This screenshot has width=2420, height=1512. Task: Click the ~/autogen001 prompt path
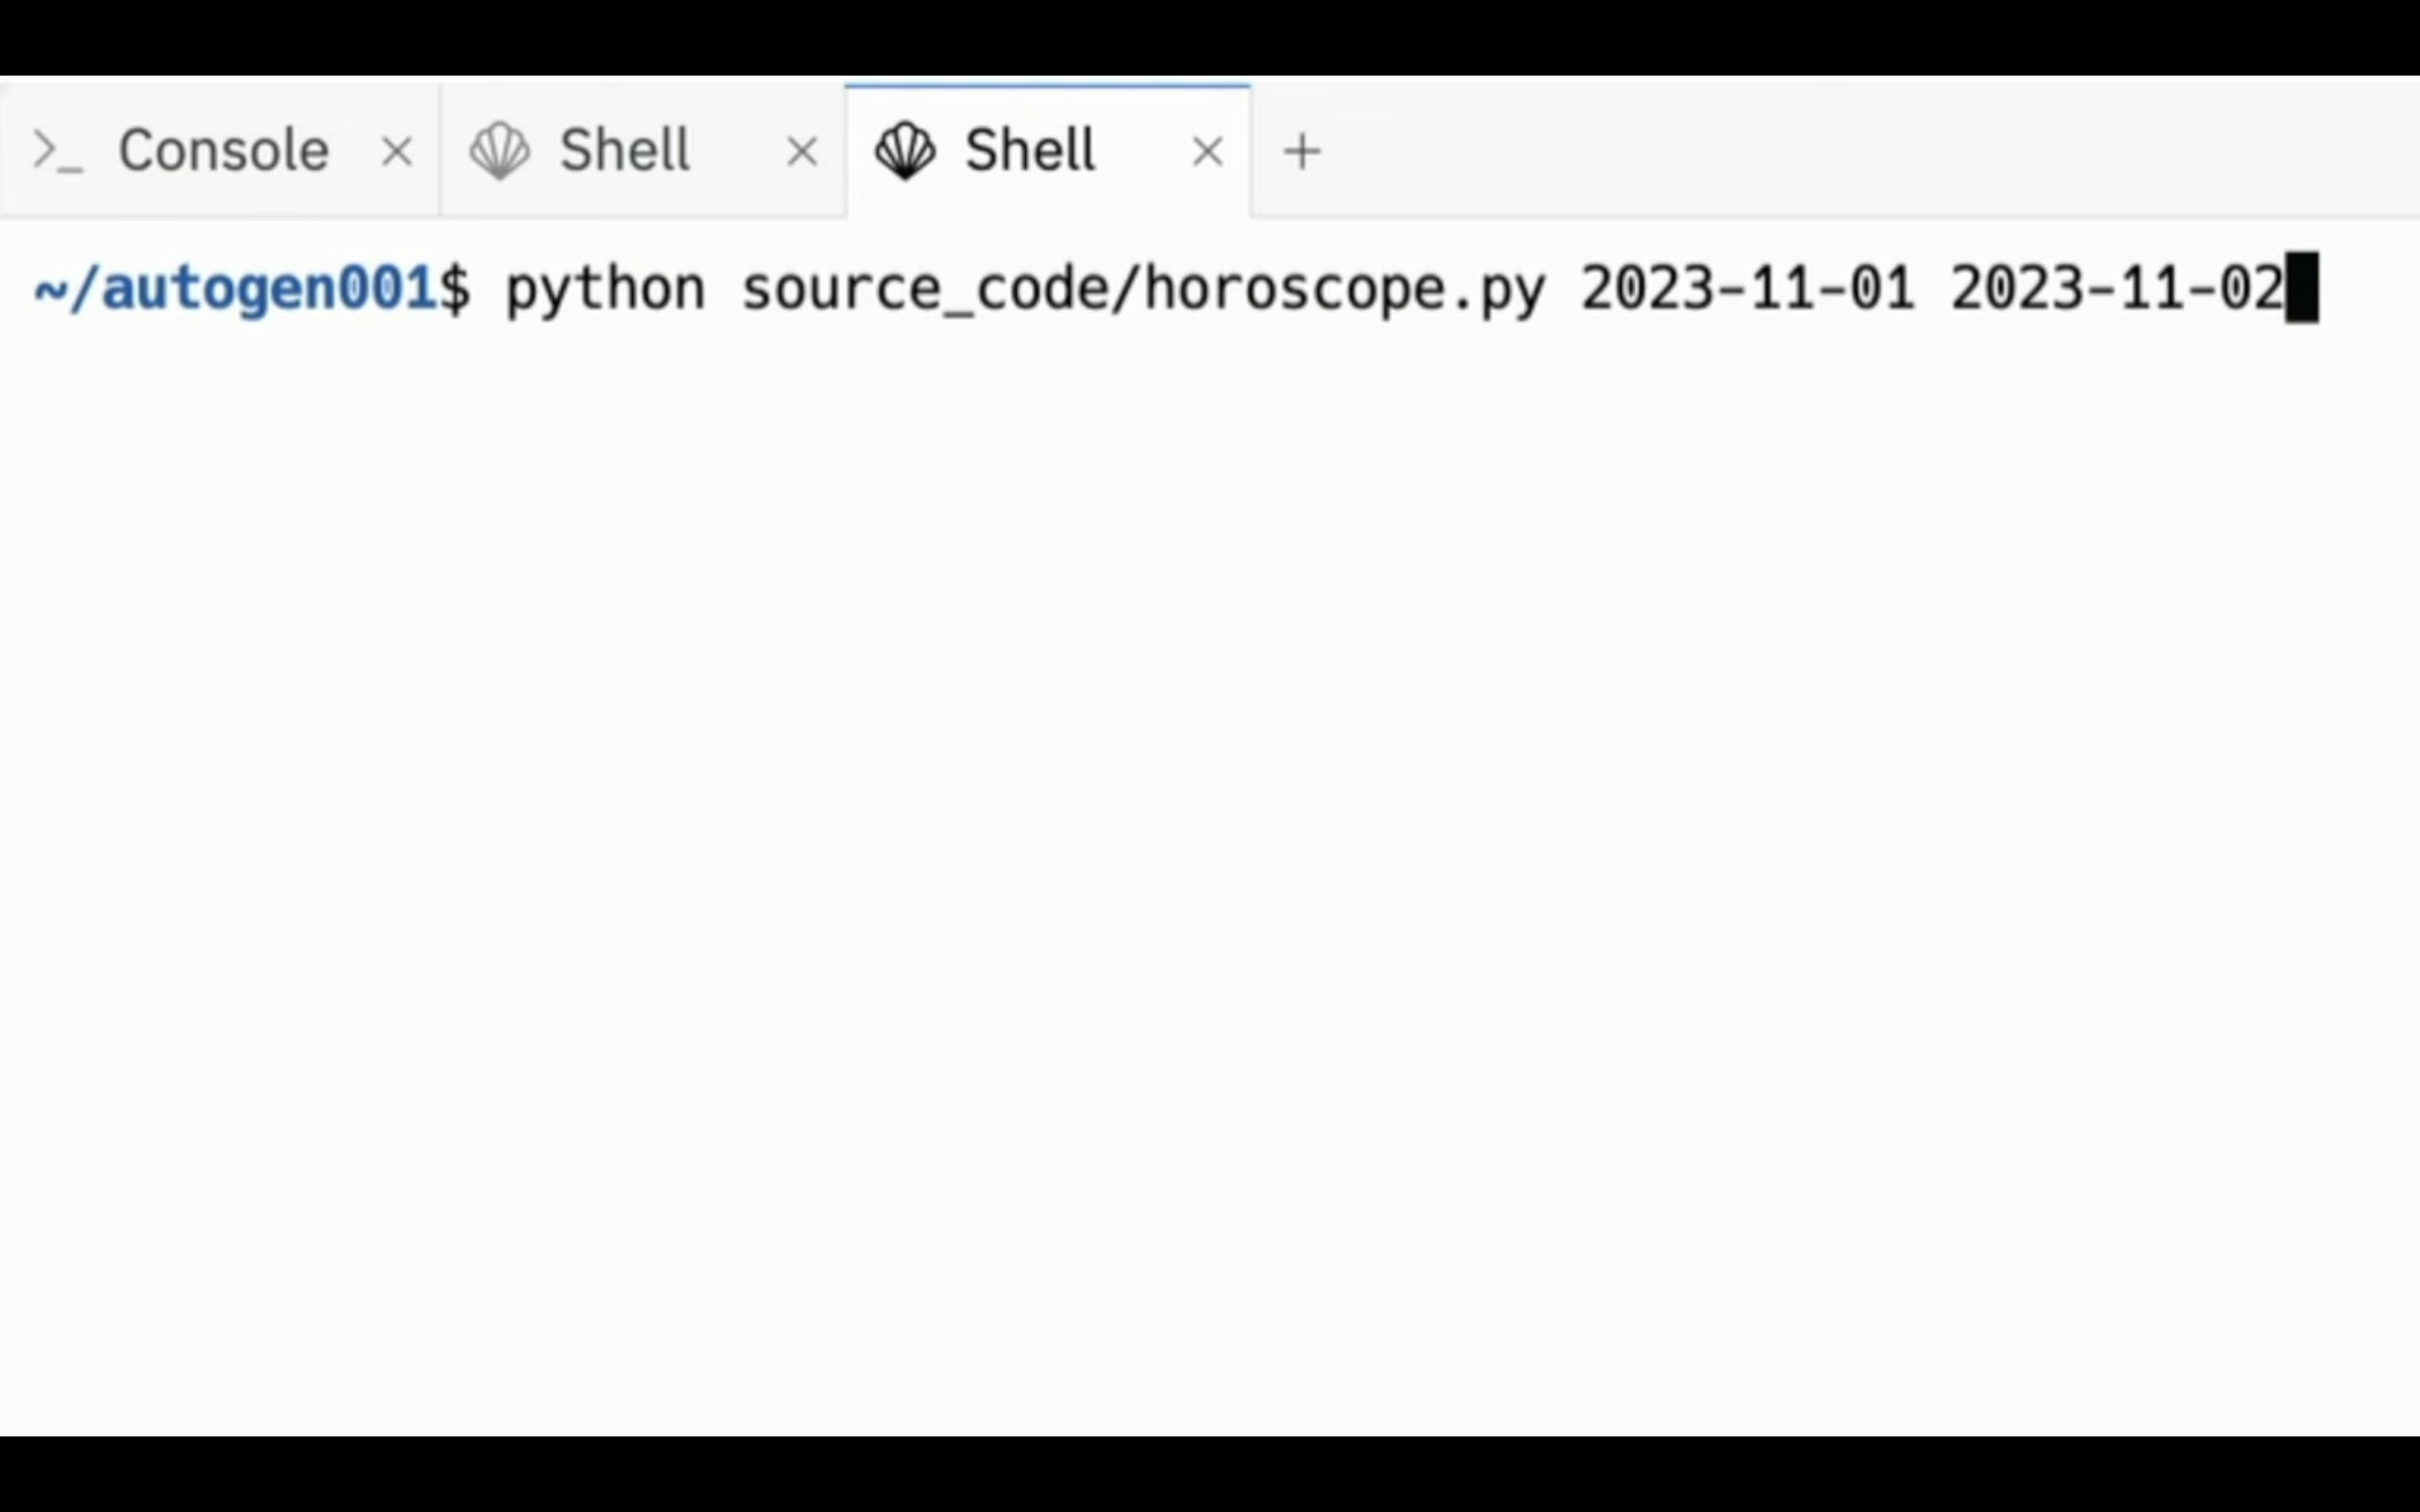click(235, 289)
